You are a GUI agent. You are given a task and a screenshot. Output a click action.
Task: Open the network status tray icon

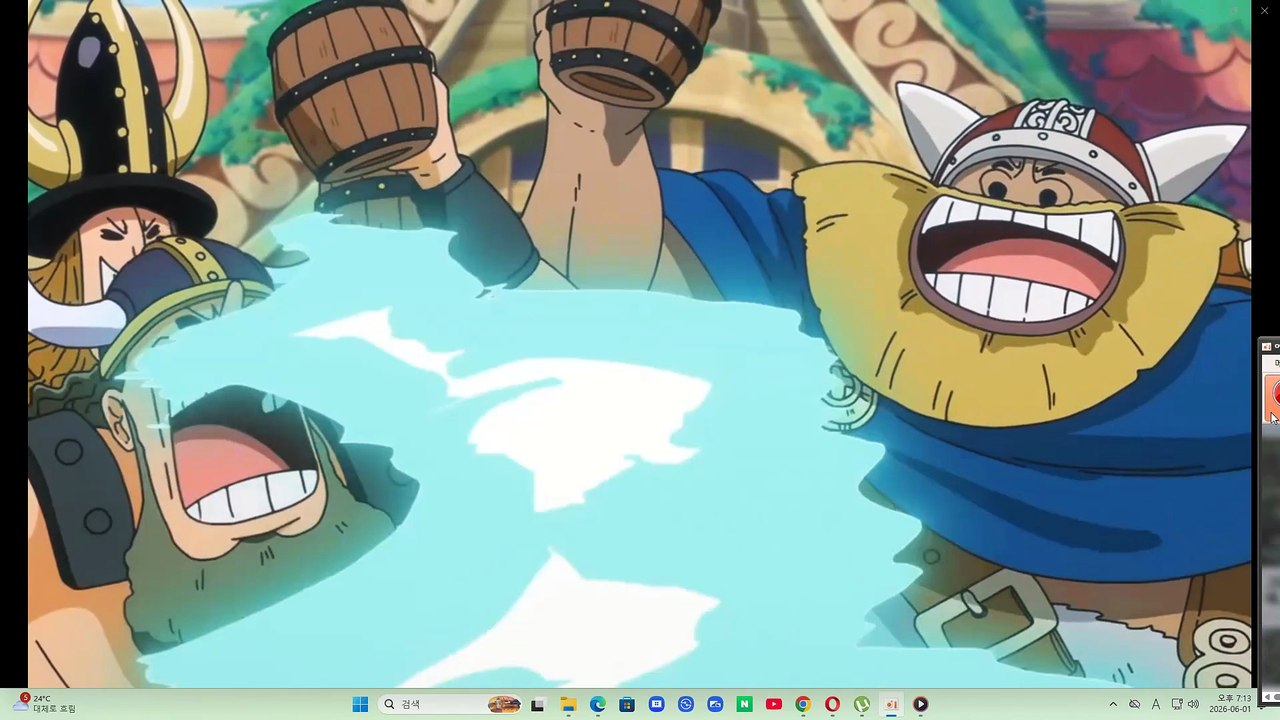1177,705
